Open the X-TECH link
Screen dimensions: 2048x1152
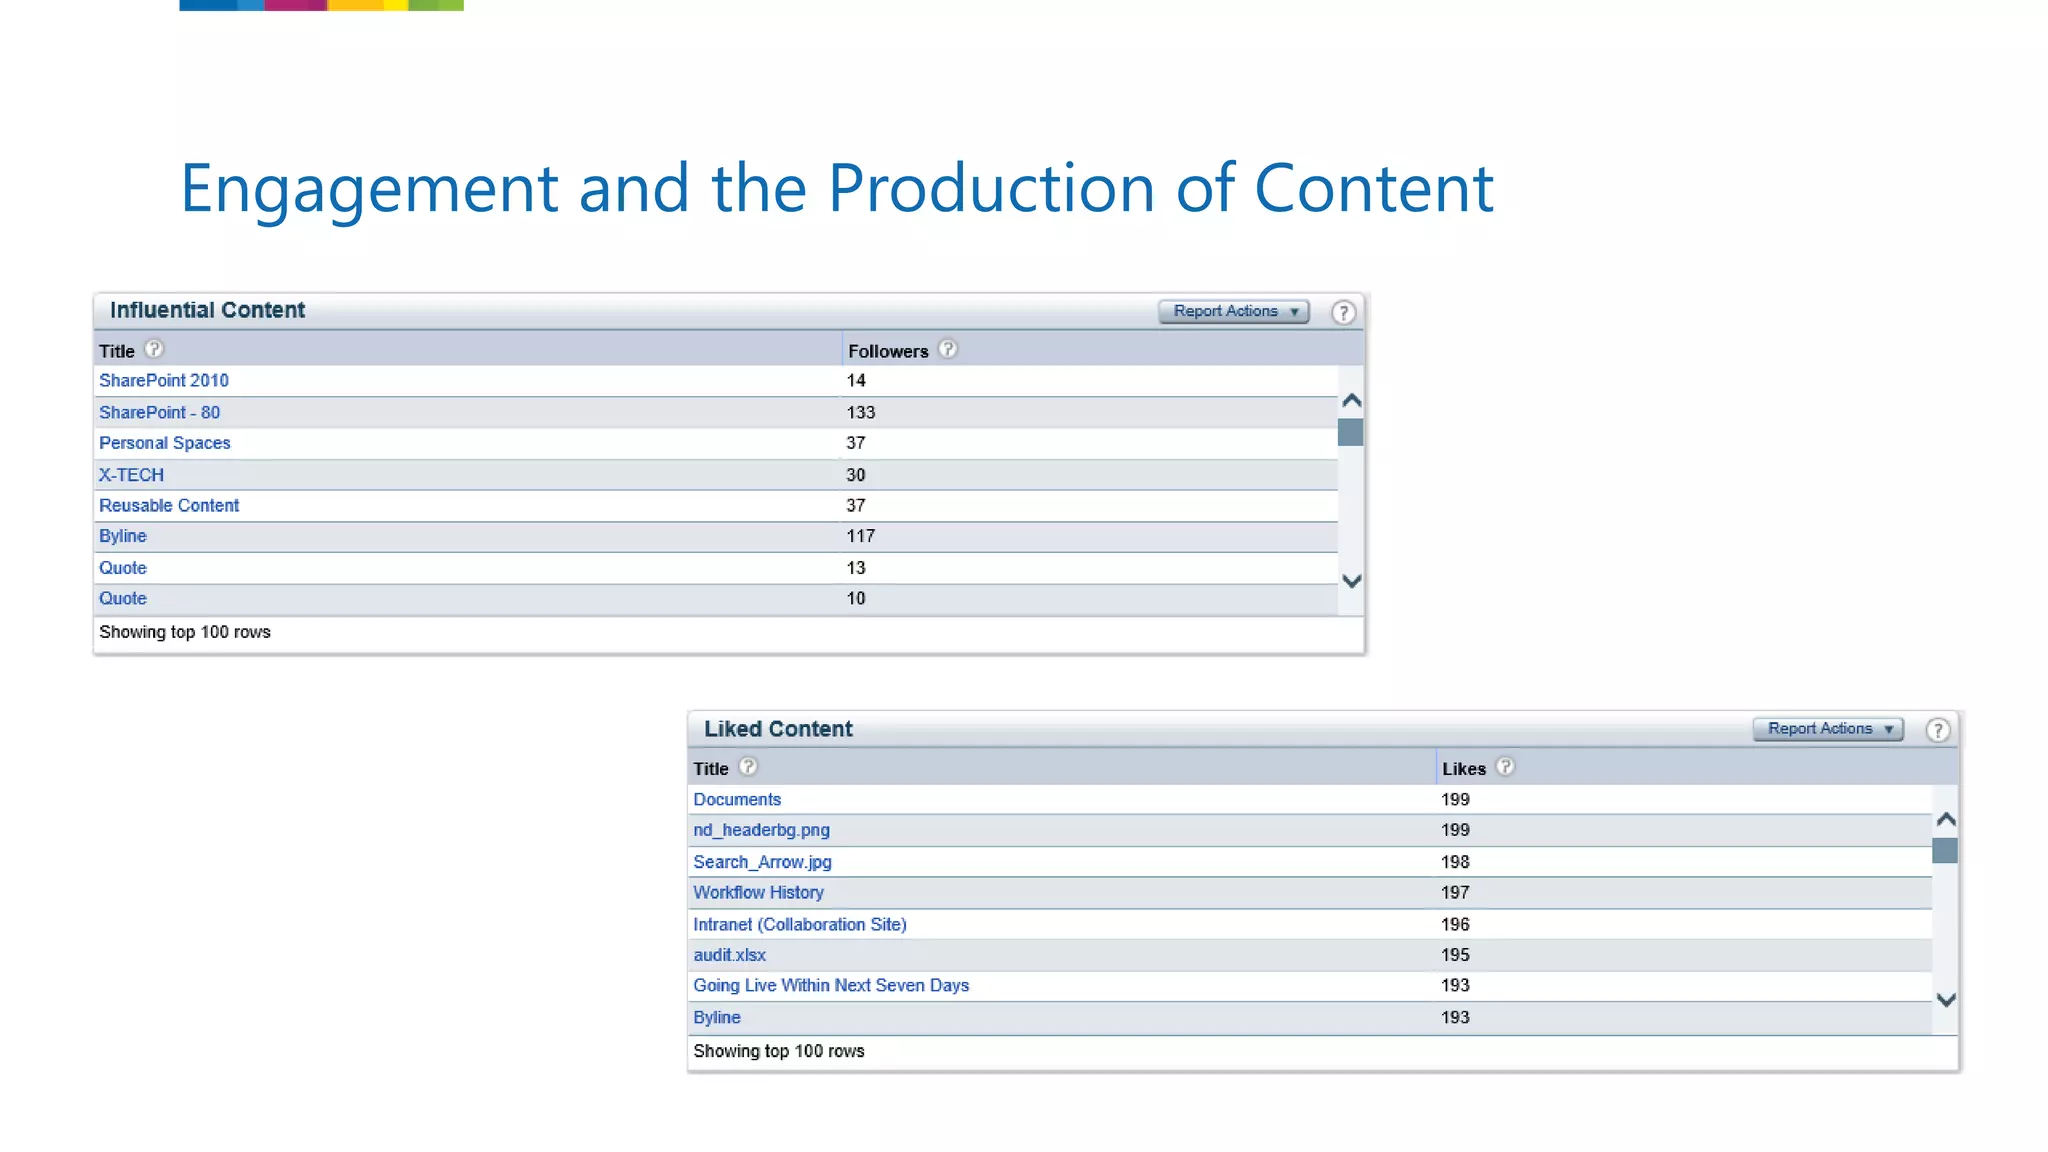point(131,475)
